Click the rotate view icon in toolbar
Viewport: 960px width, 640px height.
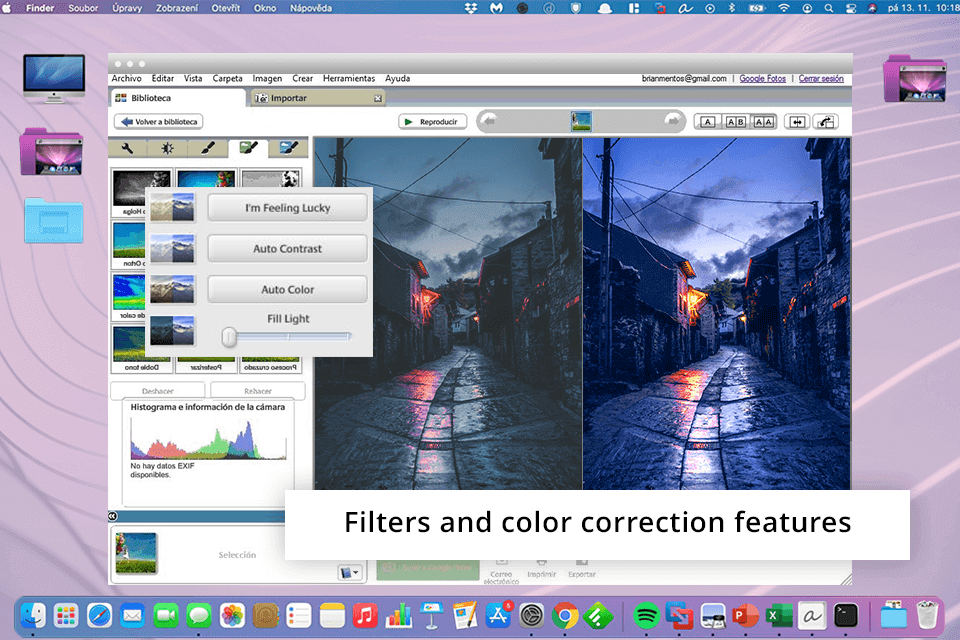tap(826, 122)
